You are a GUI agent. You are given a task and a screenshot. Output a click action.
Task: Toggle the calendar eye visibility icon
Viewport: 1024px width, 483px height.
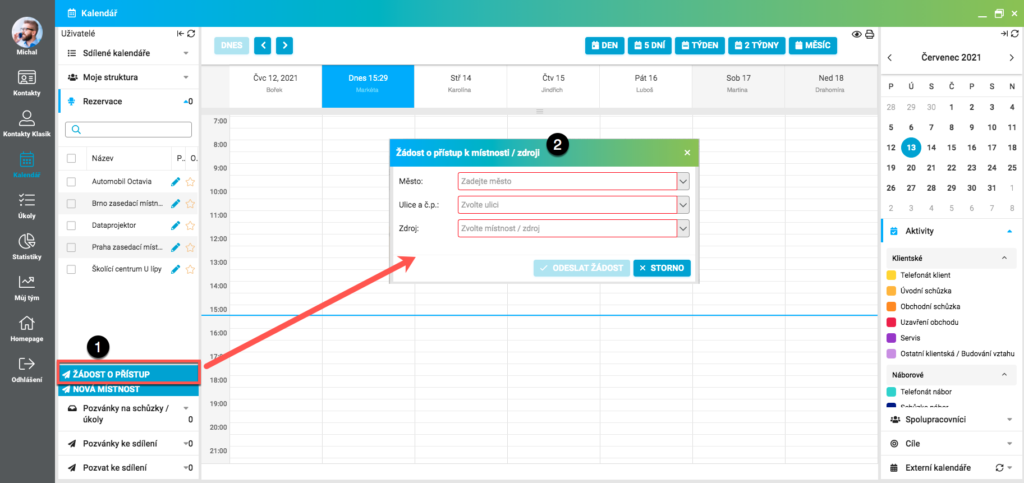click(857, 35)
